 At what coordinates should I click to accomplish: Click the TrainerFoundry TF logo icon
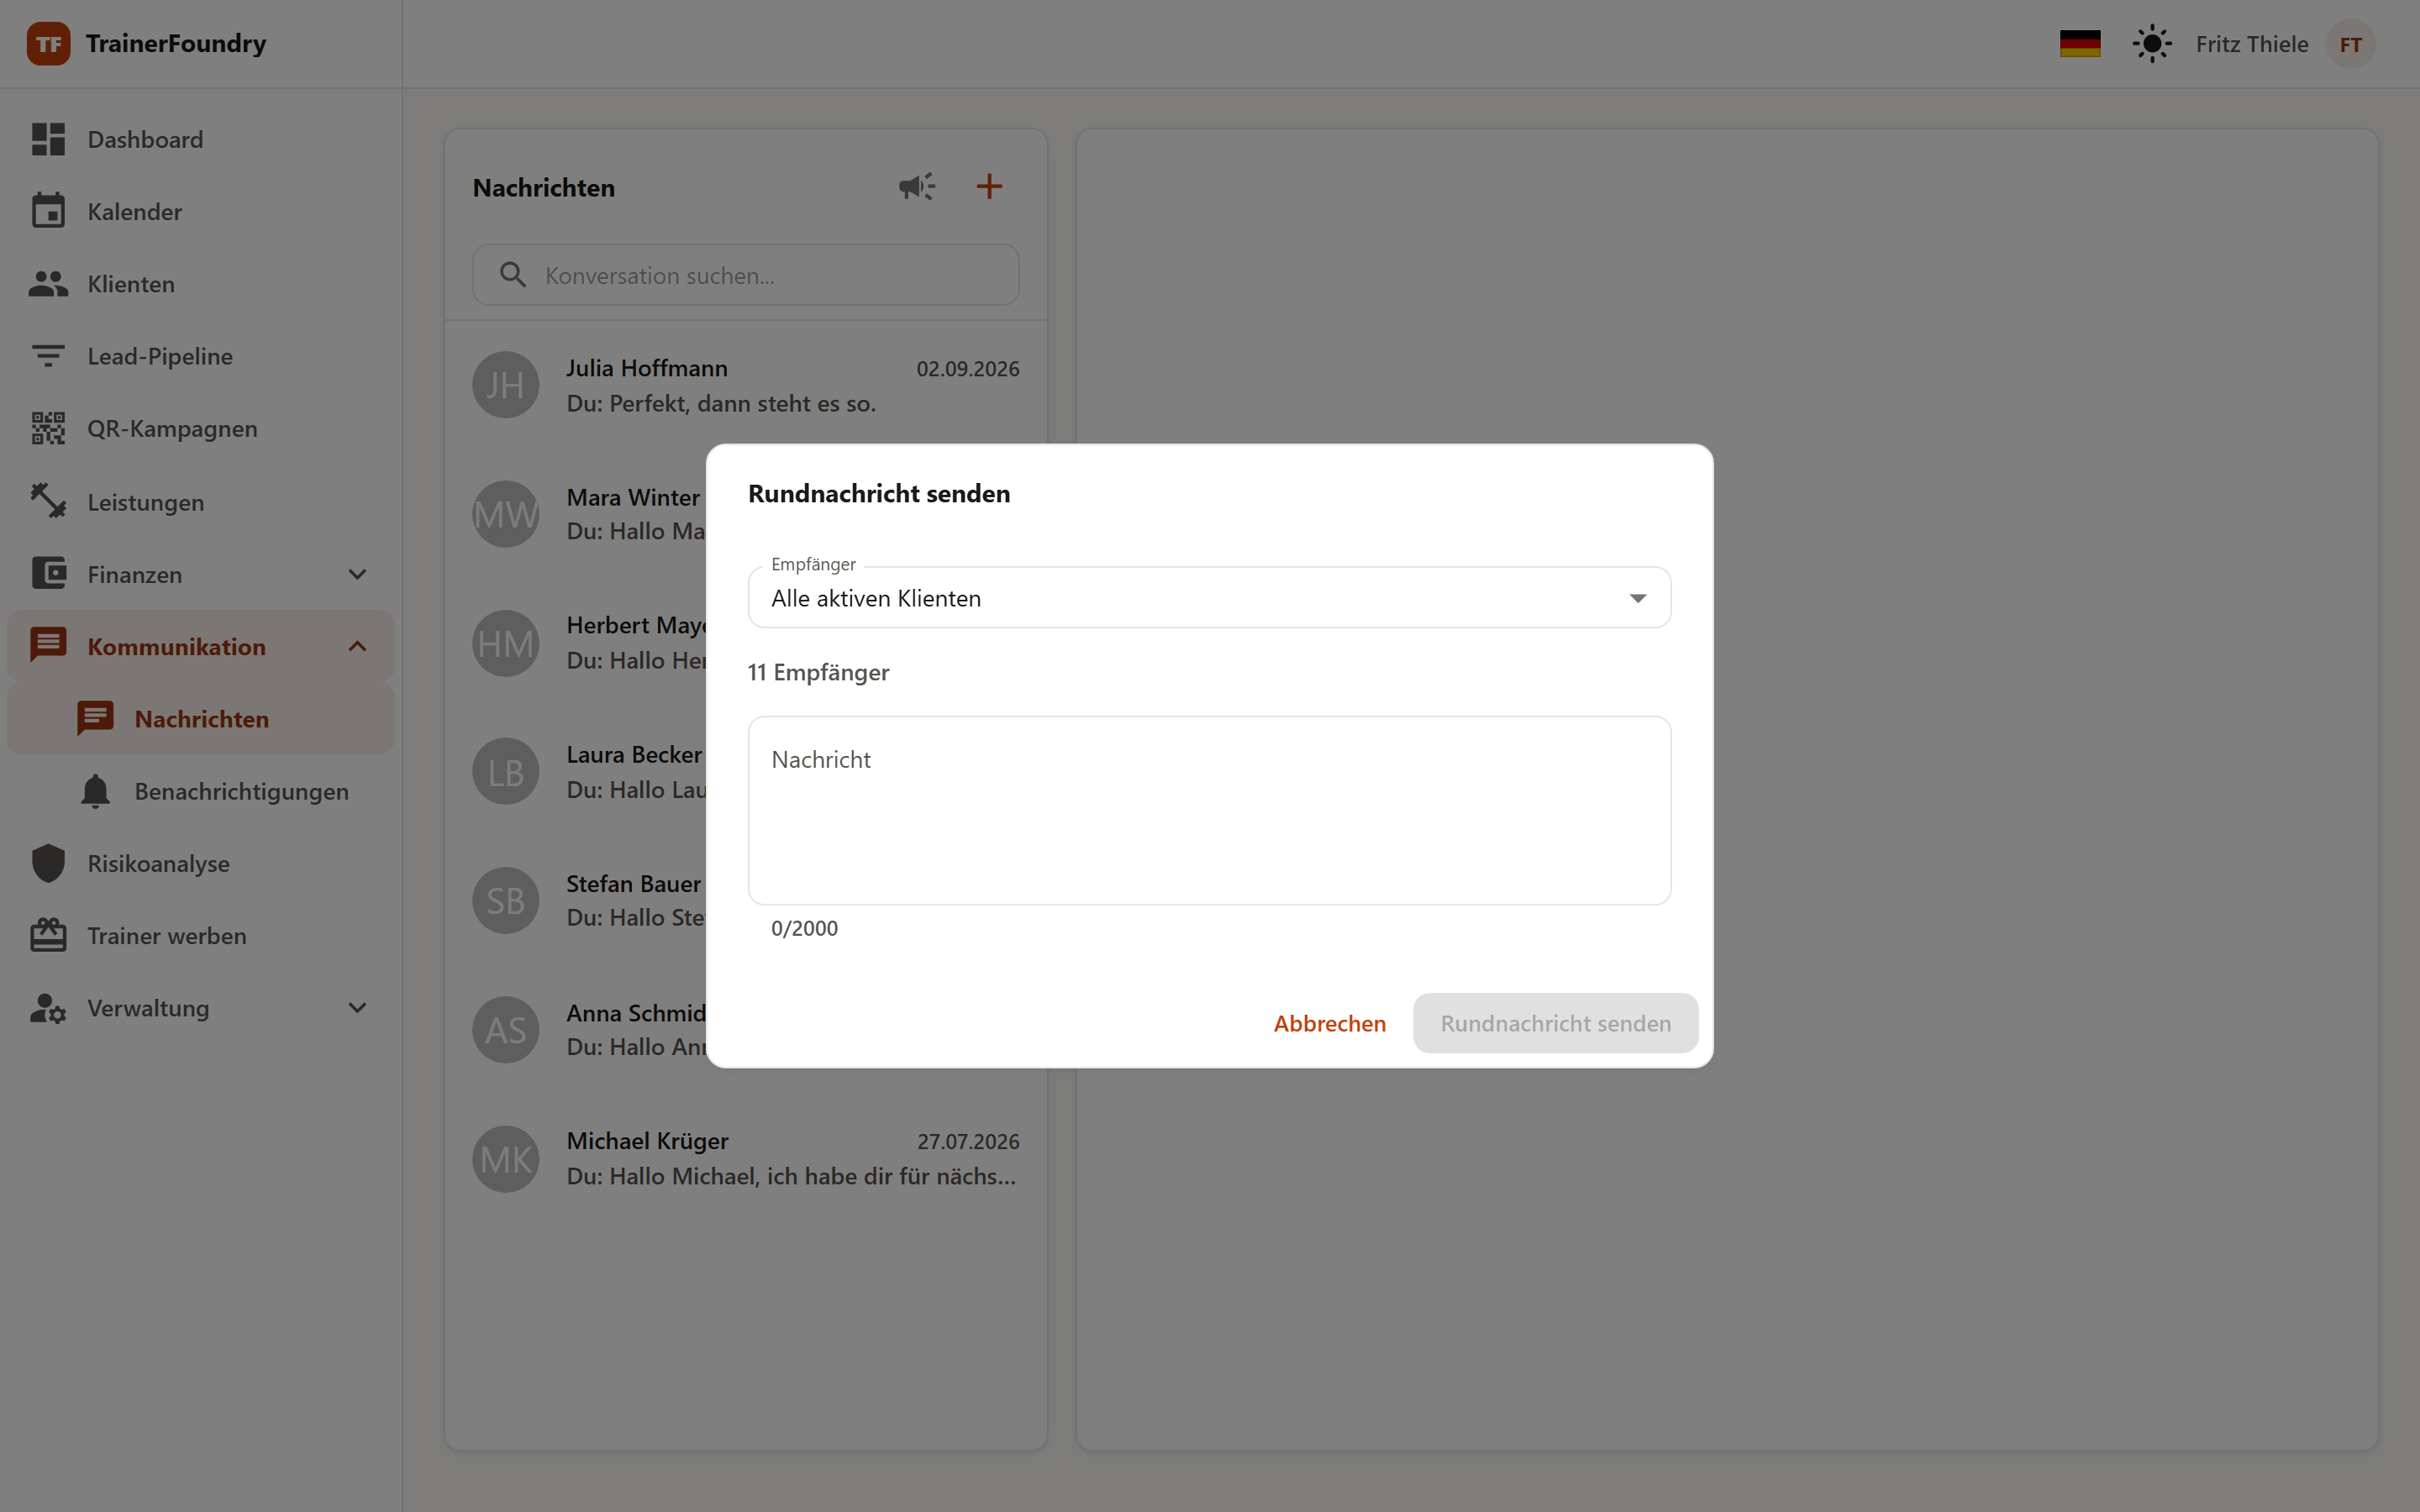pos(48,43)
